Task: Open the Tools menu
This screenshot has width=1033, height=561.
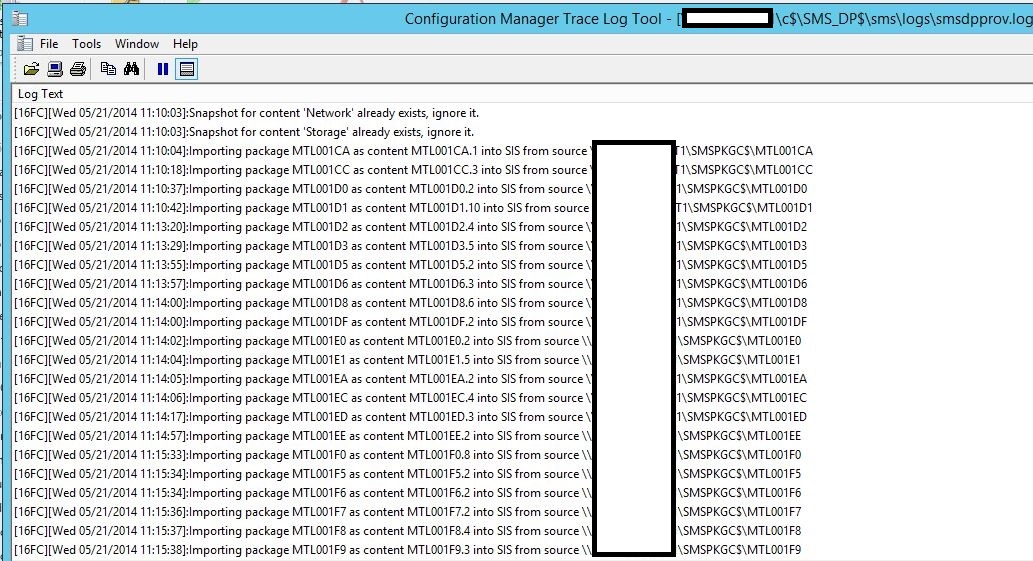Action: pos(86,43)
